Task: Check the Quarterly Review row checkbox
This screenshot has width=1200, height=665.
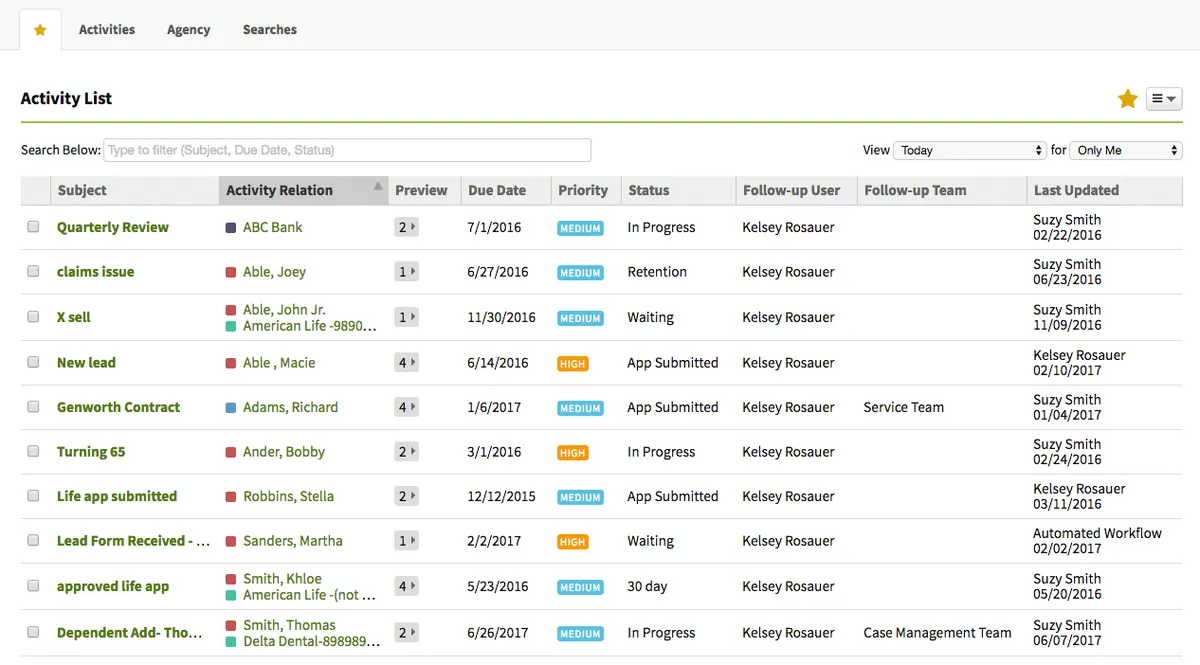Action: (x=33, y=227)
